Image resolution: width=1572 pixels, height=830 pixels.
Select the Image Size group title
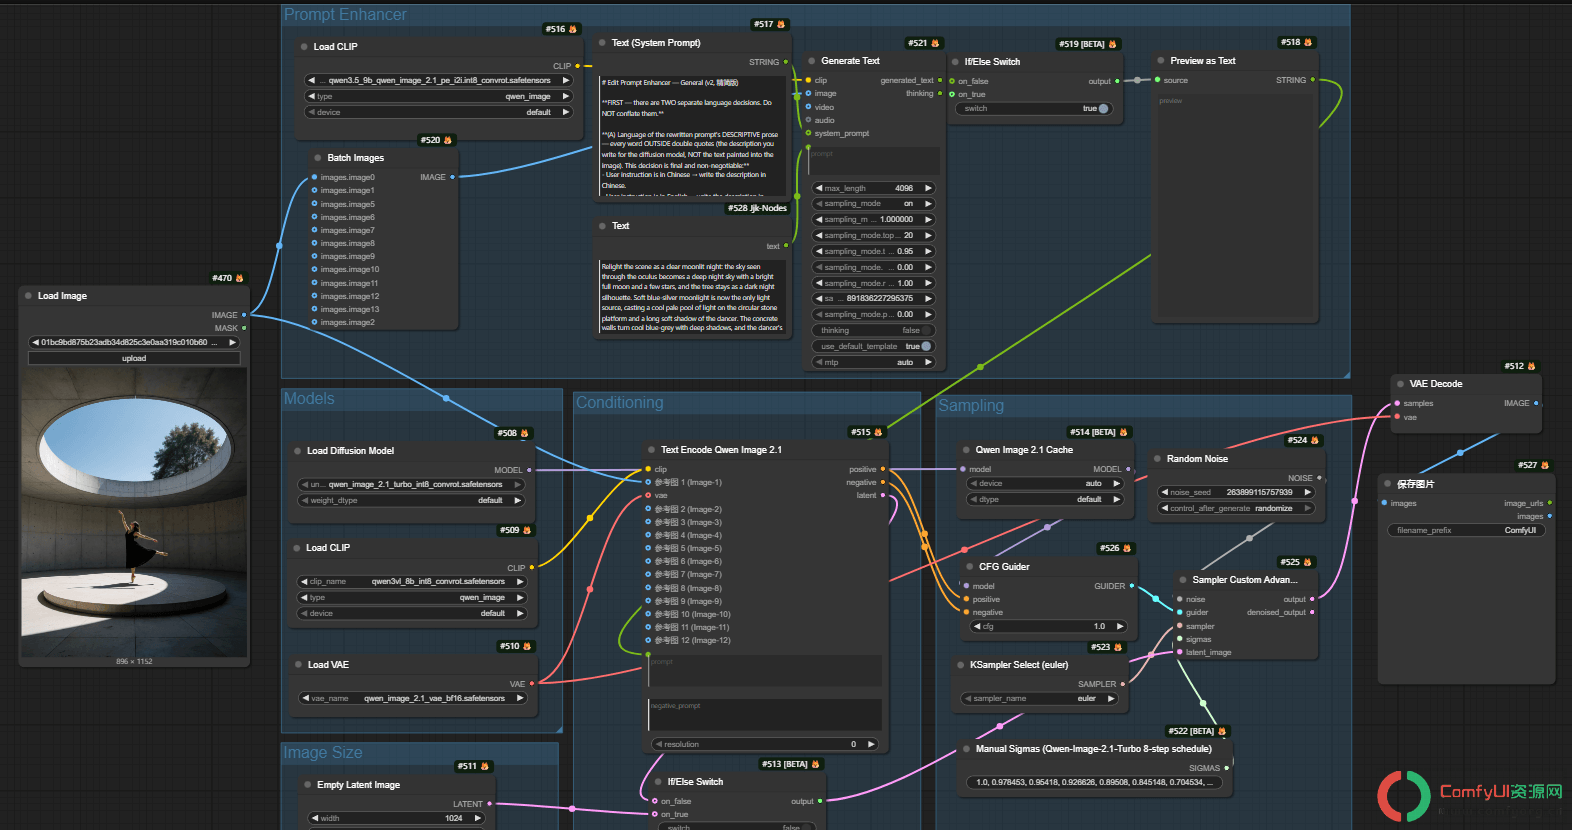(x=322, y=752)
